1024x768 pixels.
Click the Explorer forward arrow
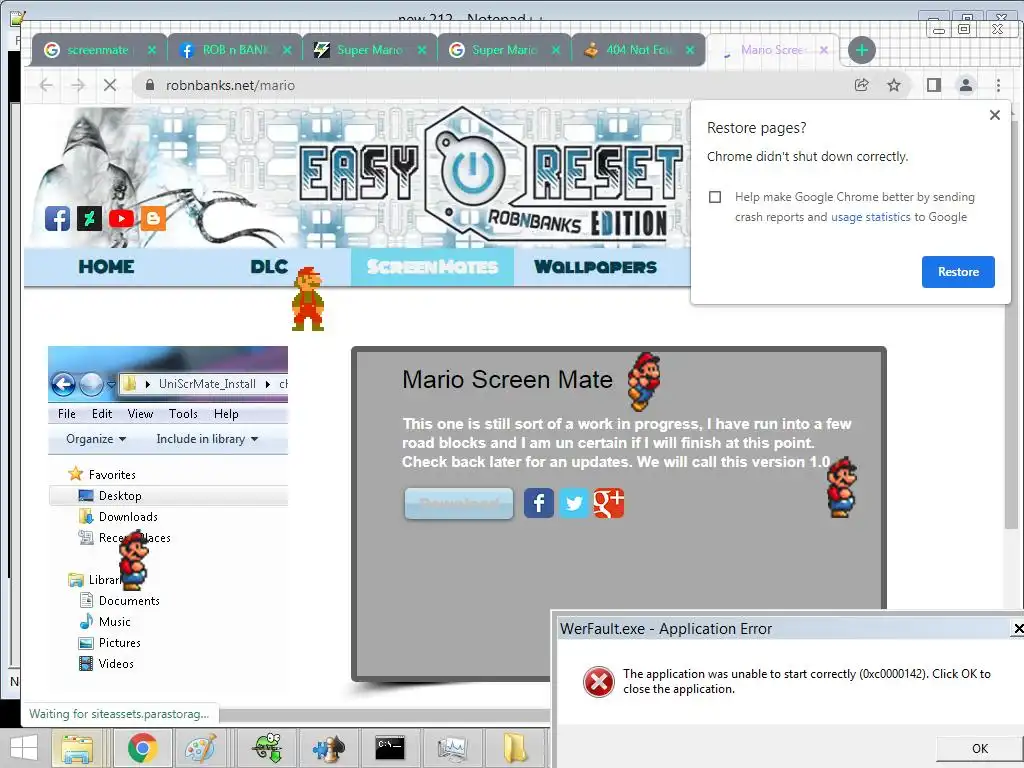[91, 384]
